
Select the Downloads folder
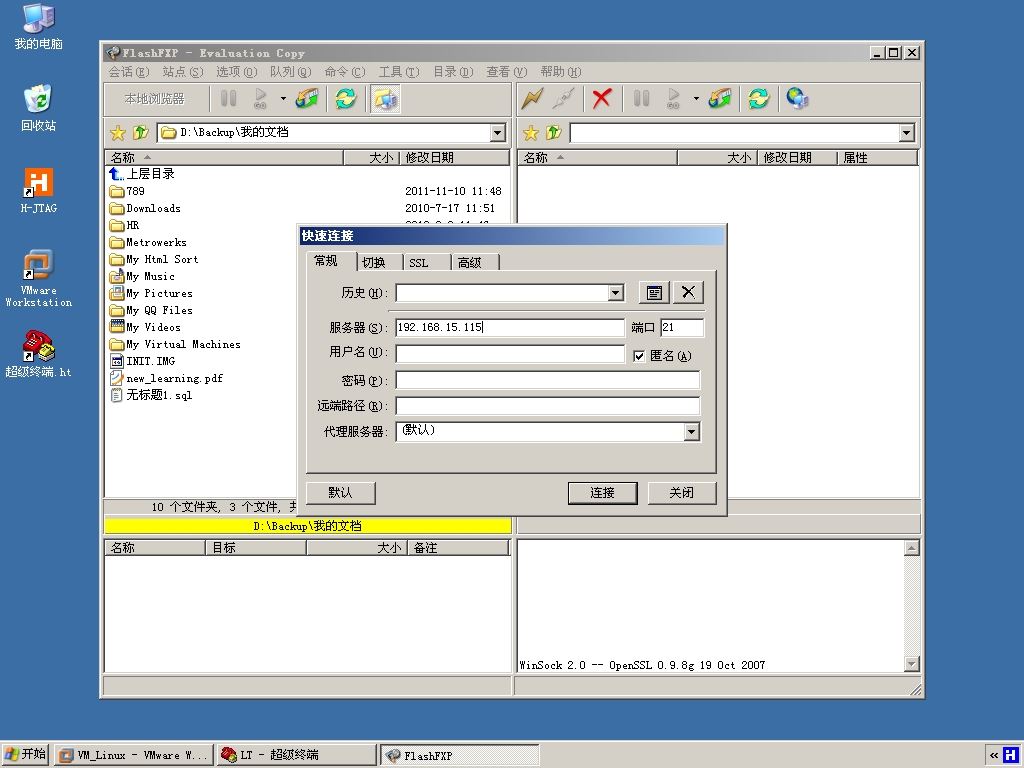click(x=153, y=208)
